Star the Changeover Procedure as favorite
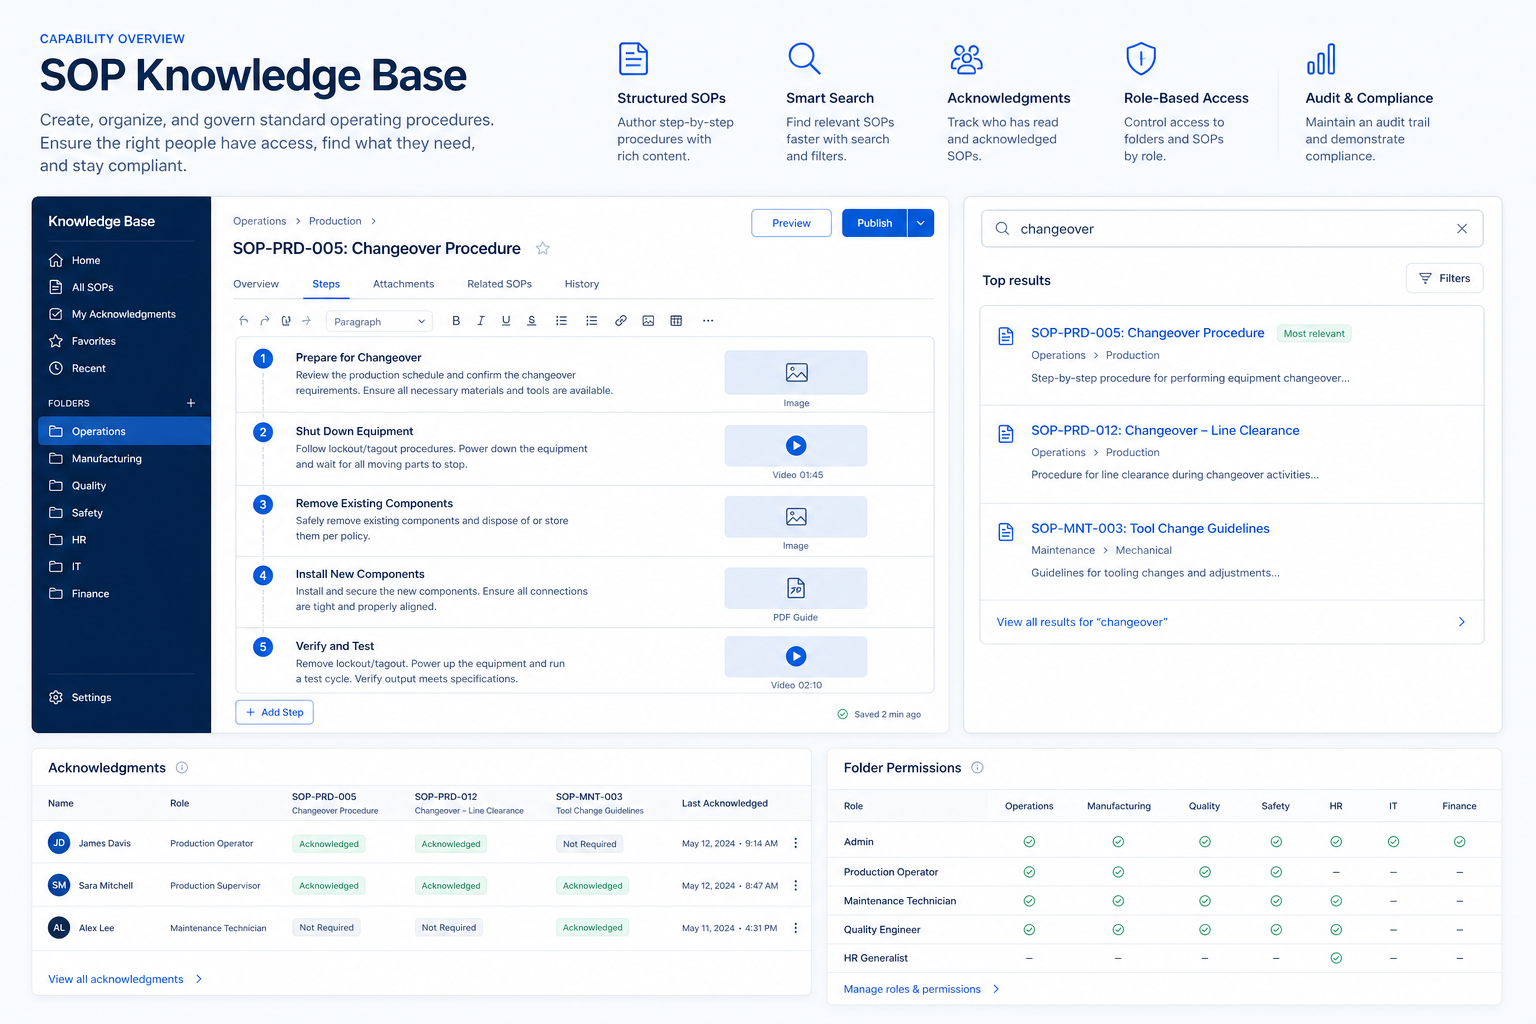 [543, 248]
